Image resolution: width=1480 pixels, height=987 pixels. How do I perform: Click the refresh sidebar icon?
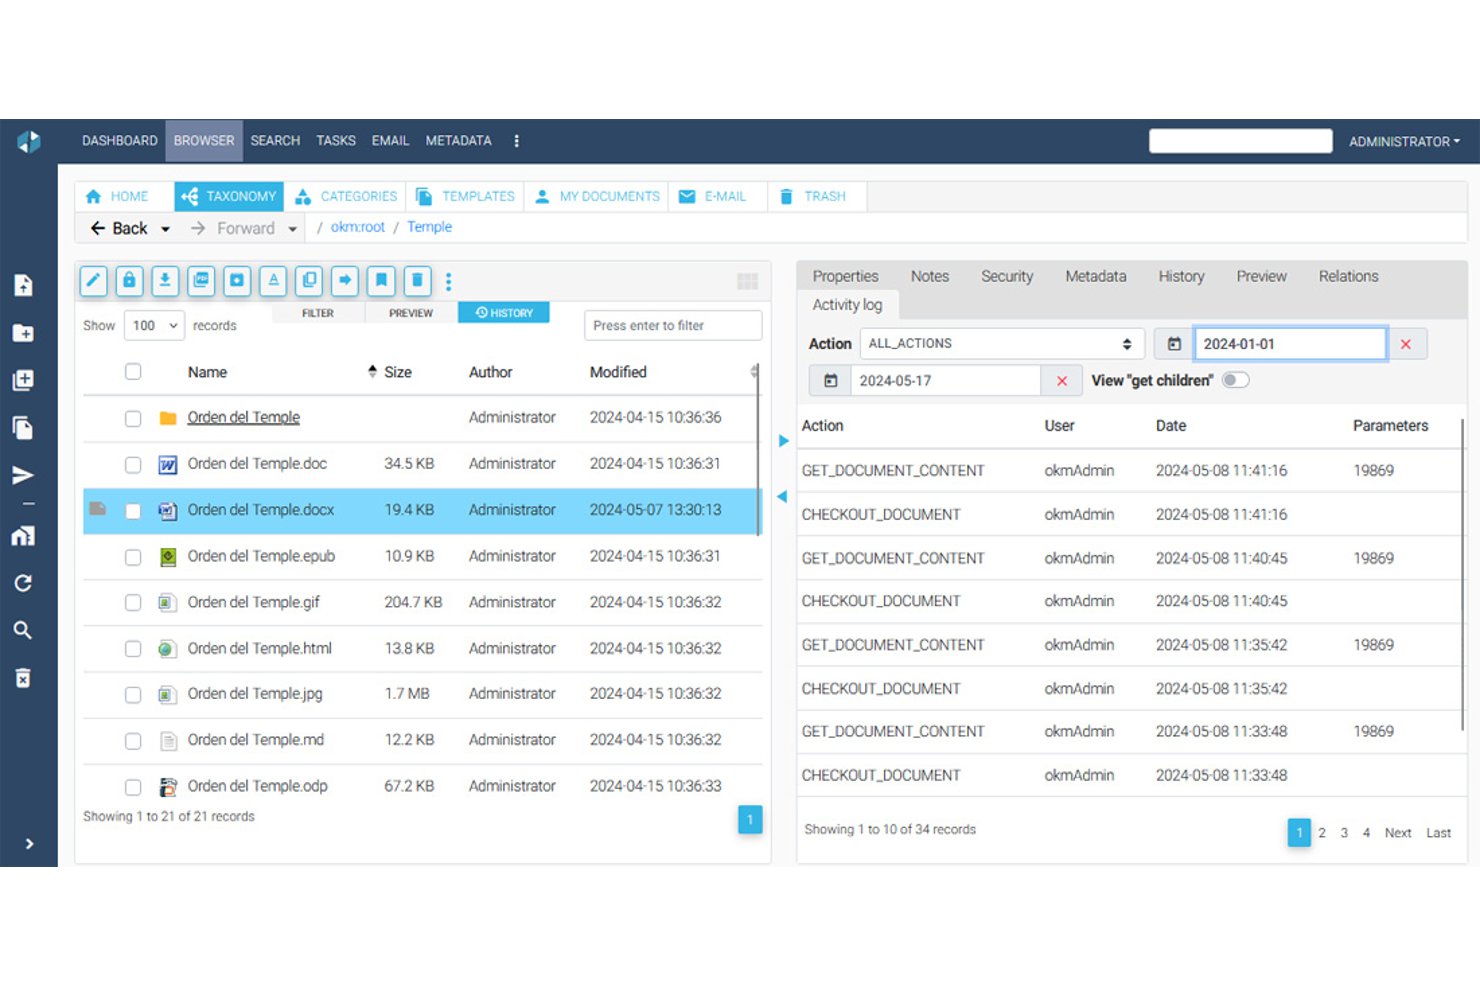coord(23,583)
